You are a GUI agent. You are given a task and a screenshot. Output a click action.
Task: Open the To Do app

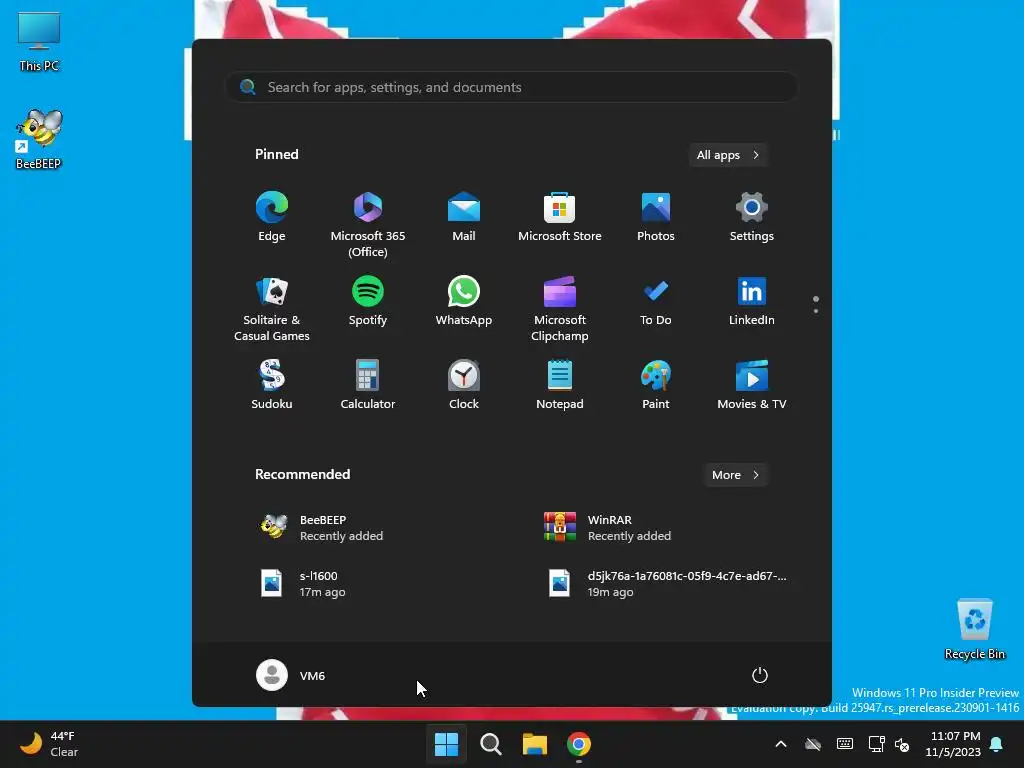point(656,302)
